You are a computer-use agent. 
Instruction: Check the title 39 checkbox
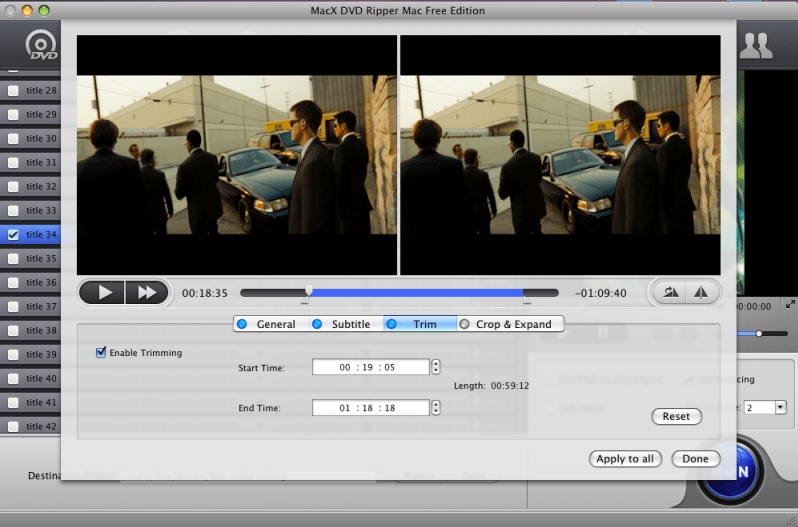[x=13, y=355]
